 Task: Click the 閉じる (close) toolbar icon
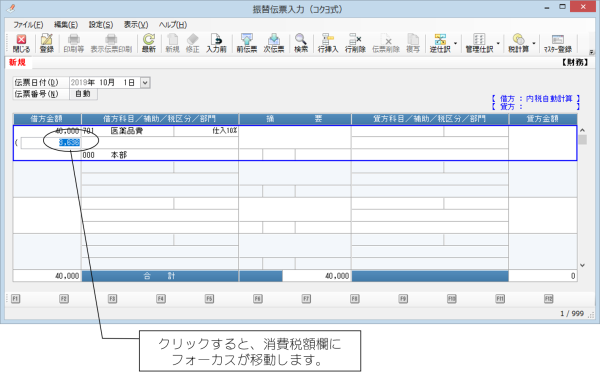coord(21,43)
